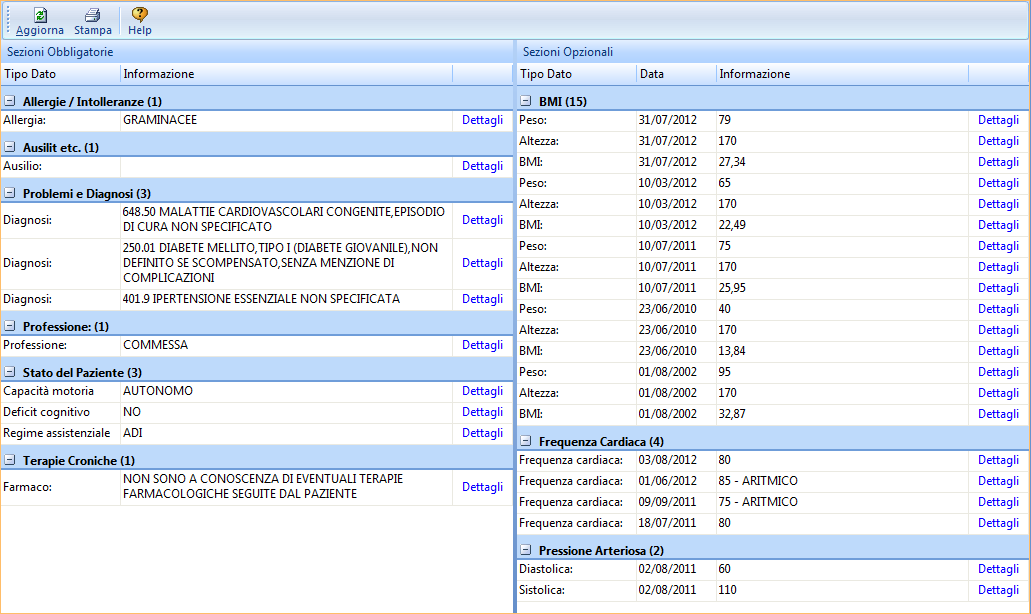Screen dimensions: 1031x614
Task: Open Dettagli for diagnosis 250.01 diabete
Action: coord(482,263)
